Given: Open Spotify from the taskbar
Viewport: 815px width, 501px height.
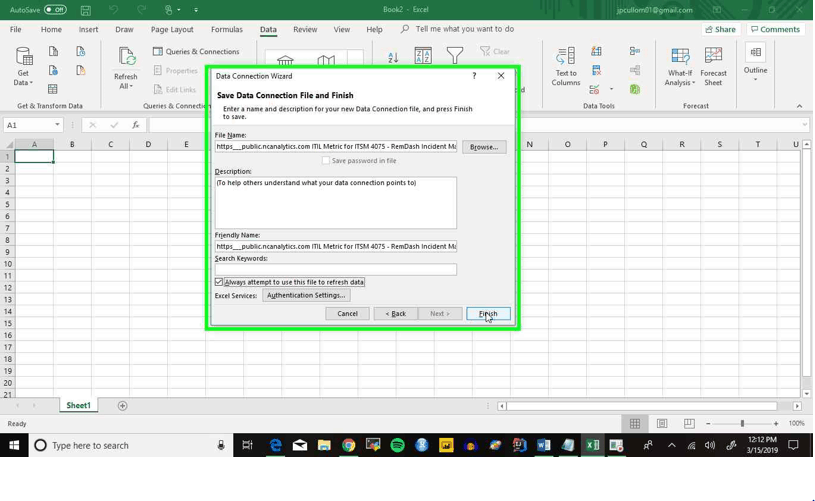Looking at the screenshot, I should [397, 445].
